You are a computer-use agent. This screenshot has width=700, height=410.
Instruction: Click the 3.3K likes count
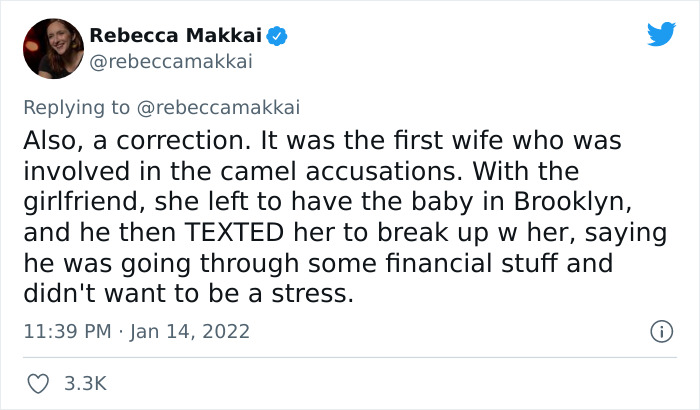(86, 383)
